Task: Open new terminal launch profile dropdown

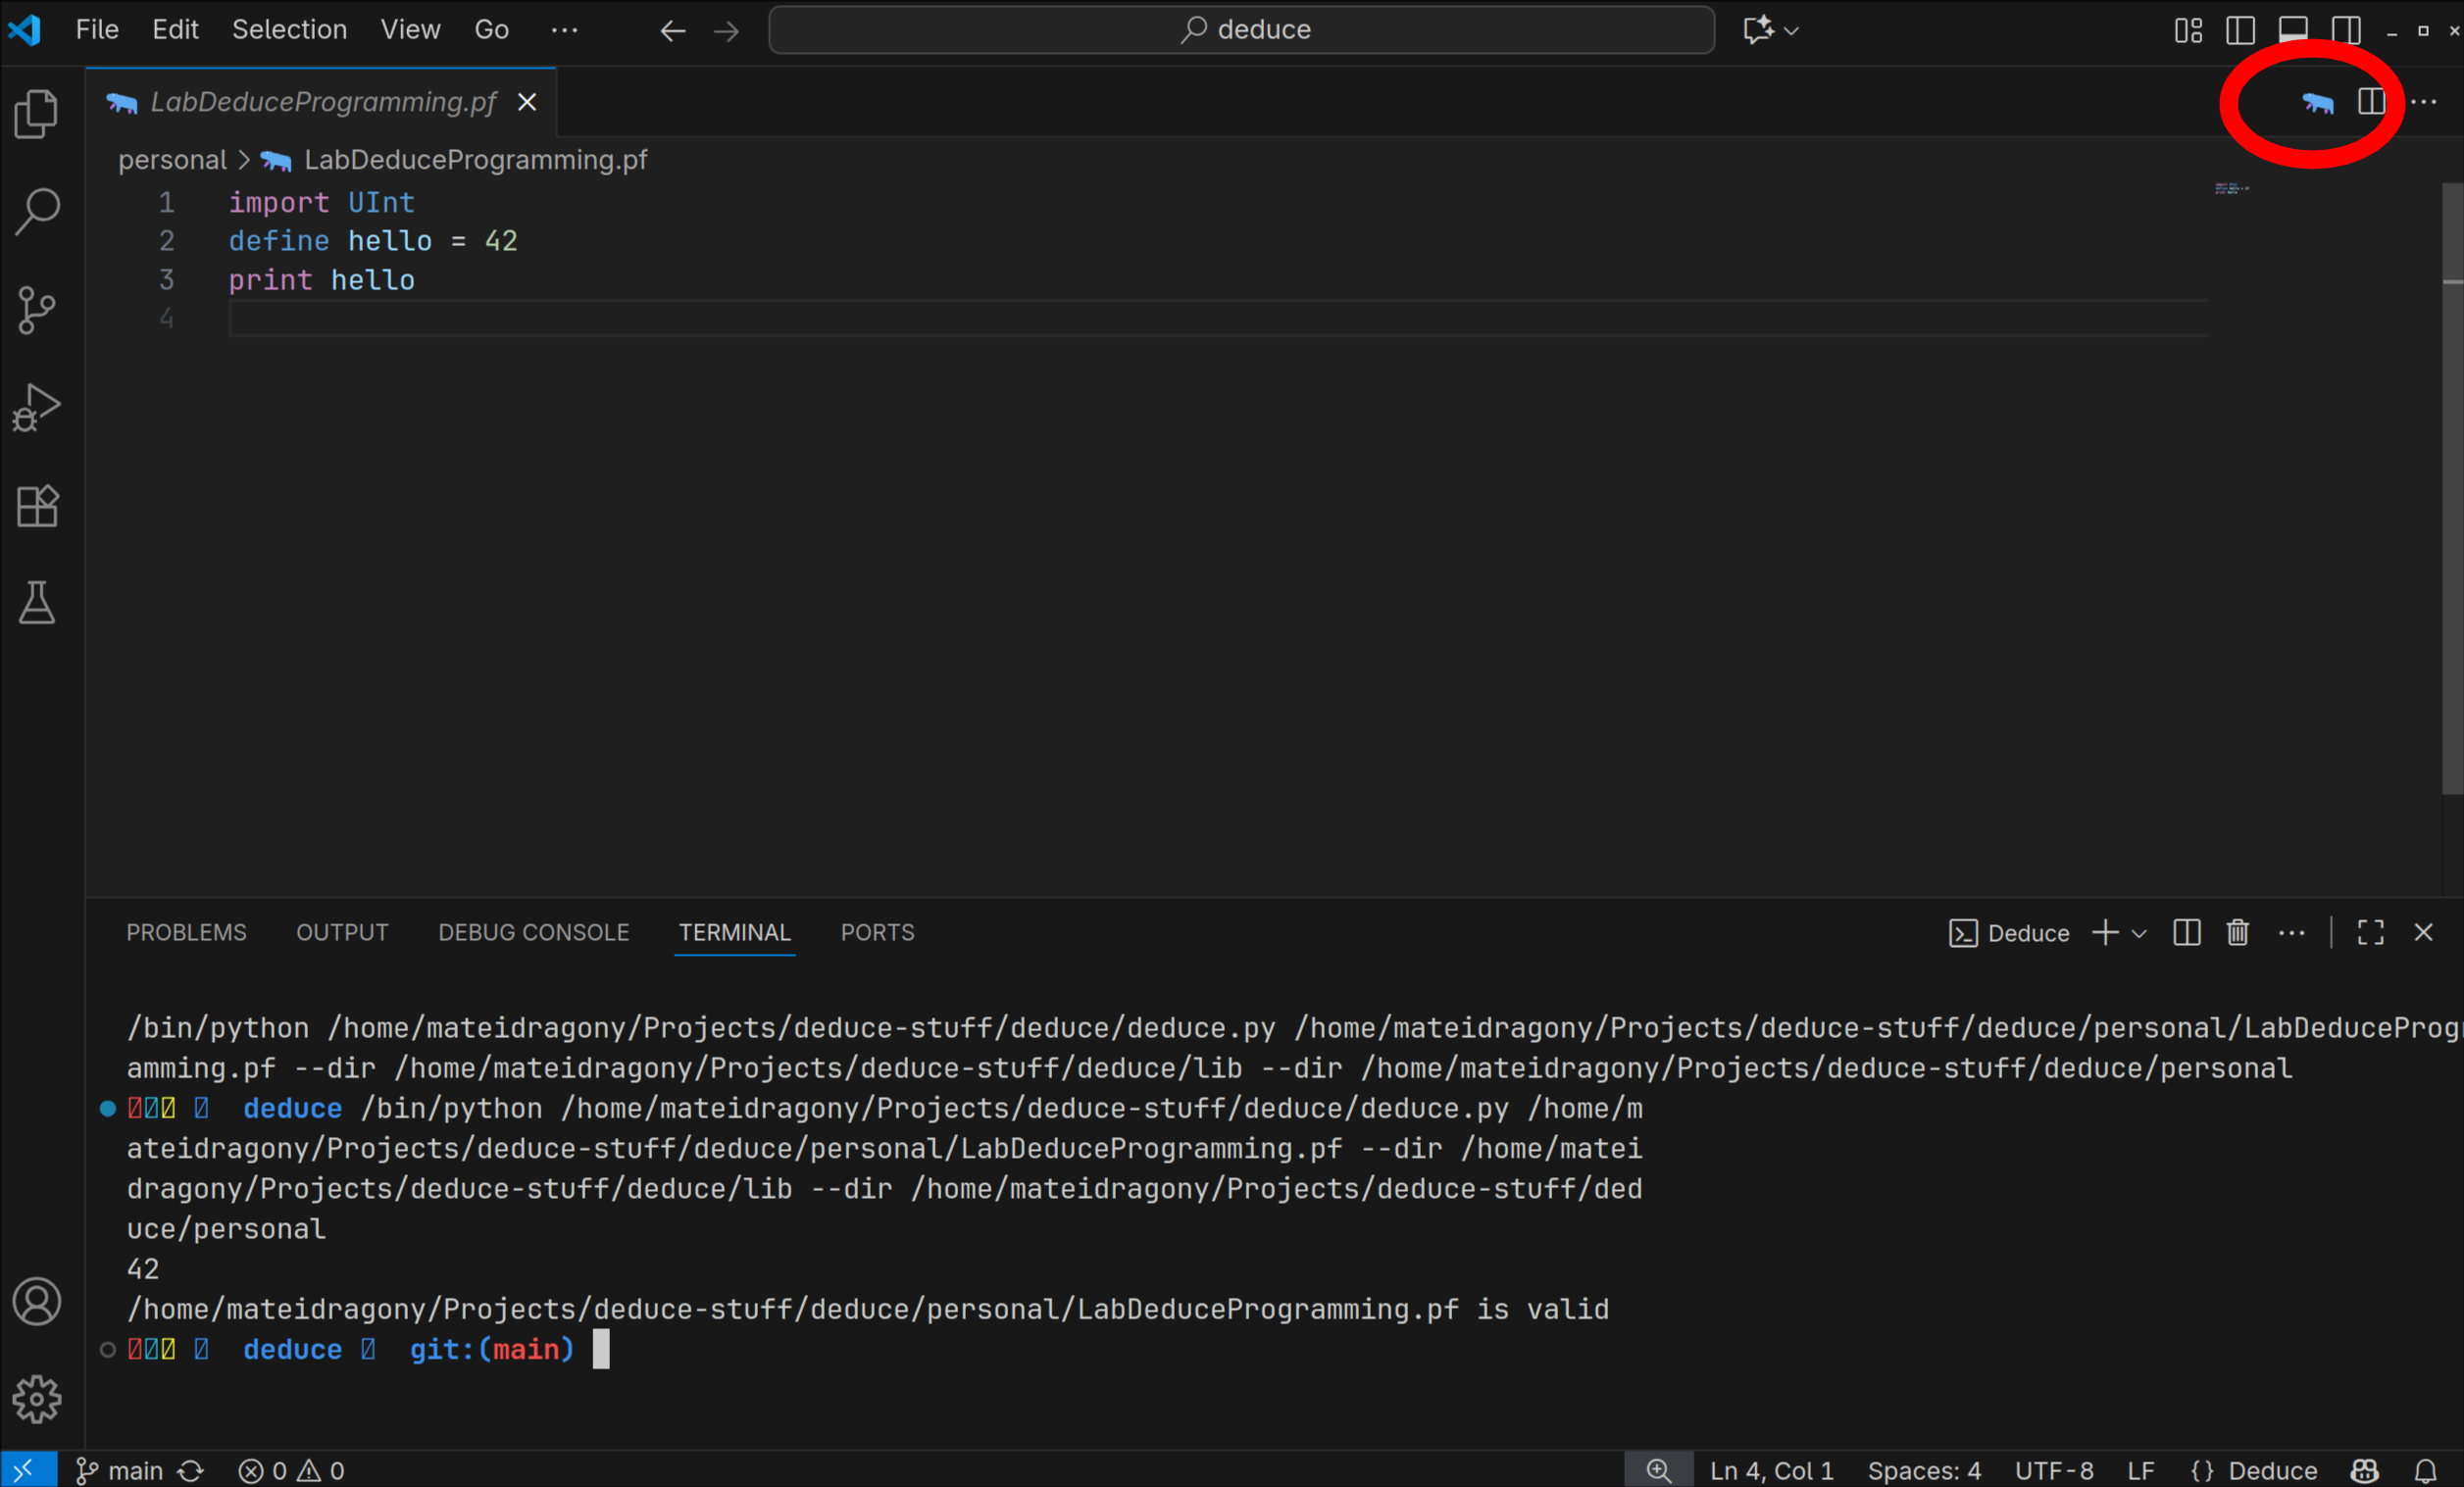Action: (x=2139, y=934)
